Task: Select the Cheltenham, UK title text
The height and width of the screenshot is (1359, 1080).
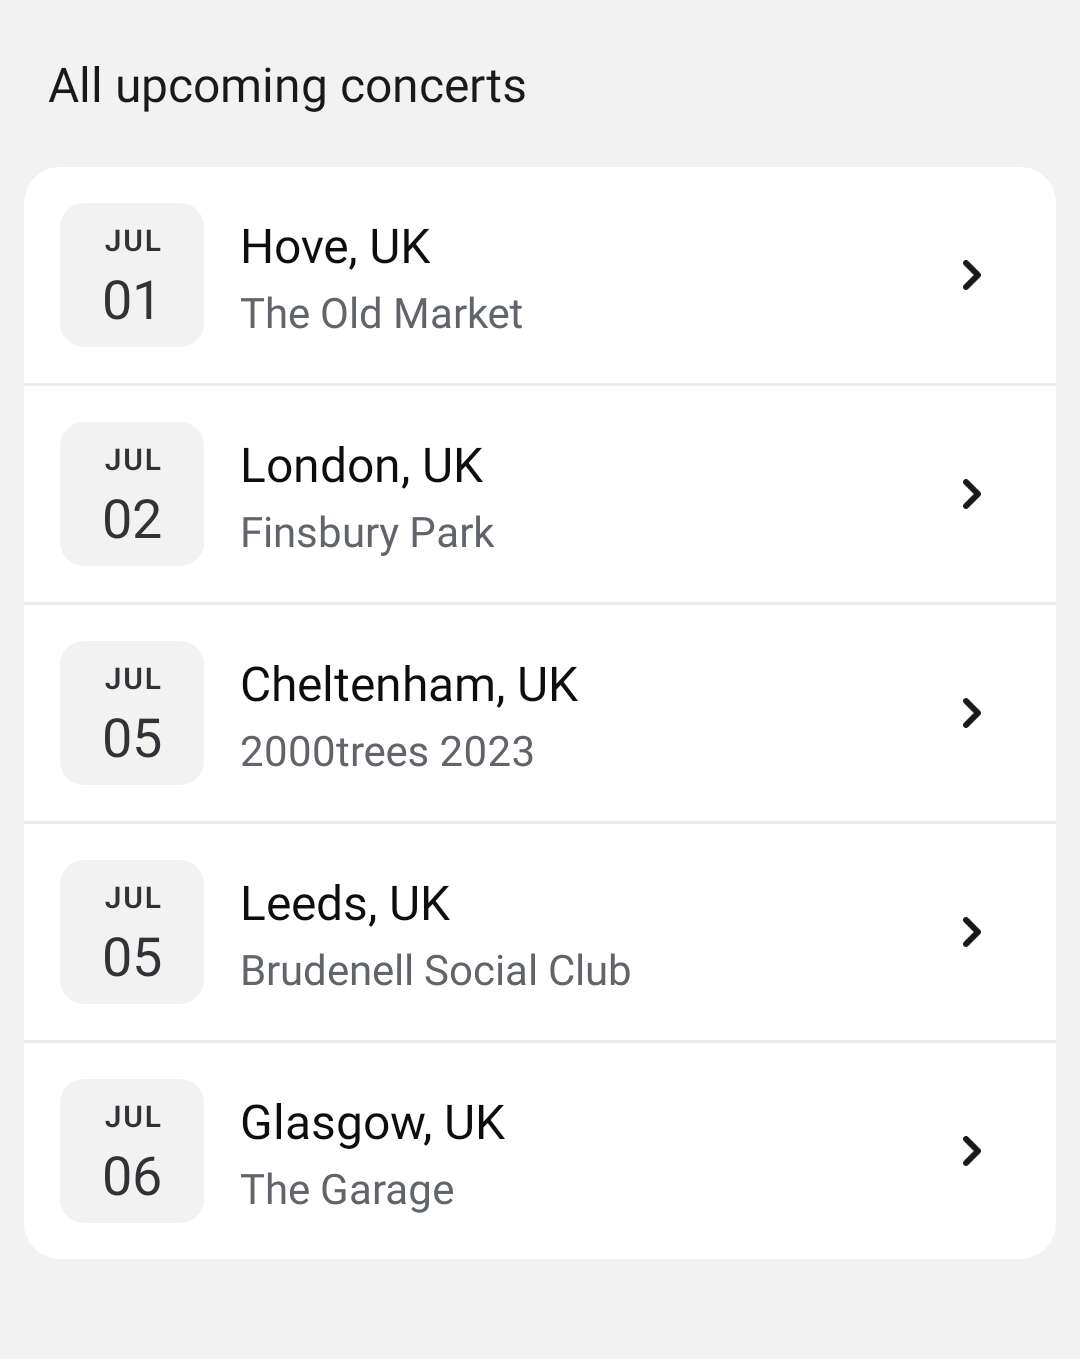Action: [x=409, y=685]
